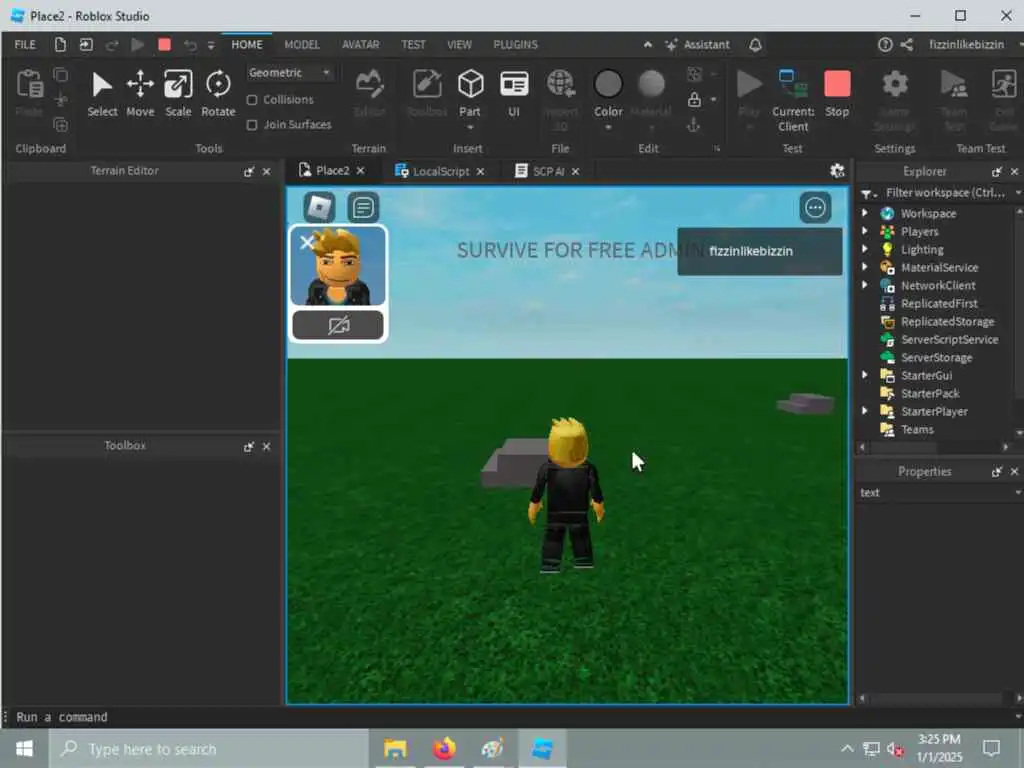This screenshot has height=768, width=1024.
Task: Close the Terrain Editor panel
Action: (266, 171)
